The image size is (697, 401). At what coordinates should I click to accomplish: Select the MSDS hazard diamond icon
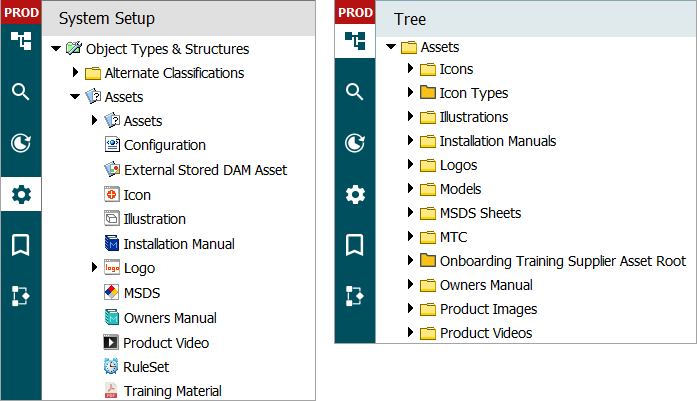click(112, 293)
